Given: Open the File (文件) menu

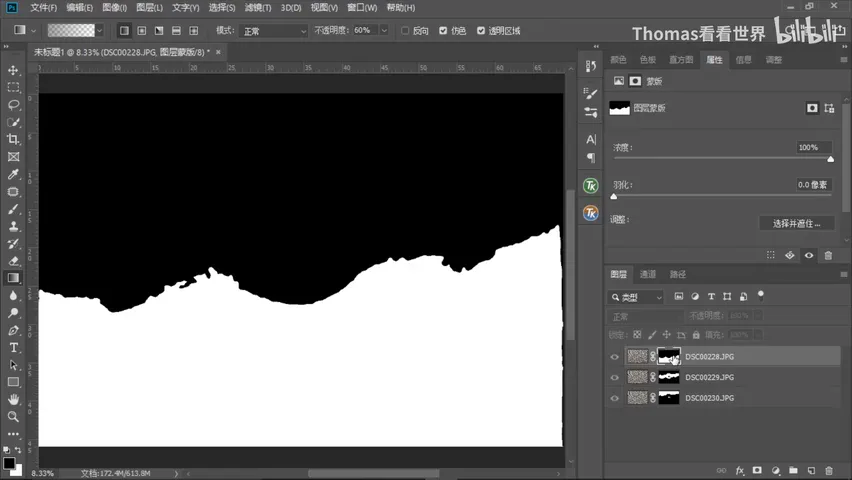Looking at the screenshot, I should [x=43, y=8].
